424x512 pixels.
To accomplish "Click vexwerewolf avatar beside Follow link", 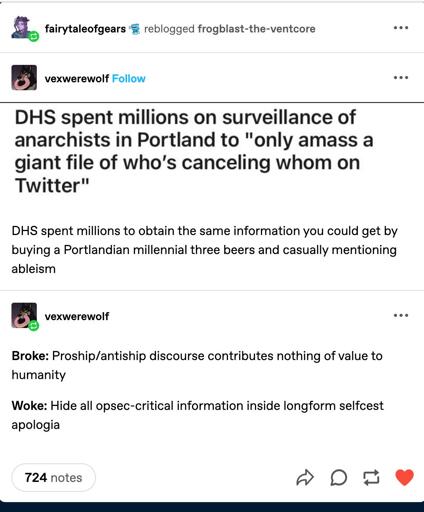I will (24, 77).
